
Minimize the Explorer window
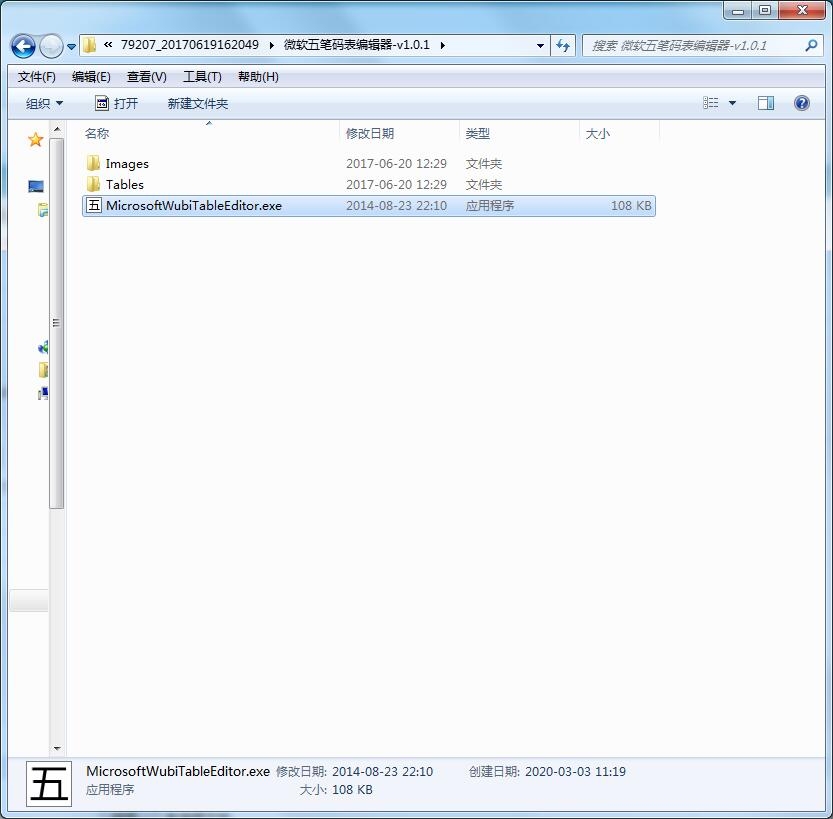(738, 11)
